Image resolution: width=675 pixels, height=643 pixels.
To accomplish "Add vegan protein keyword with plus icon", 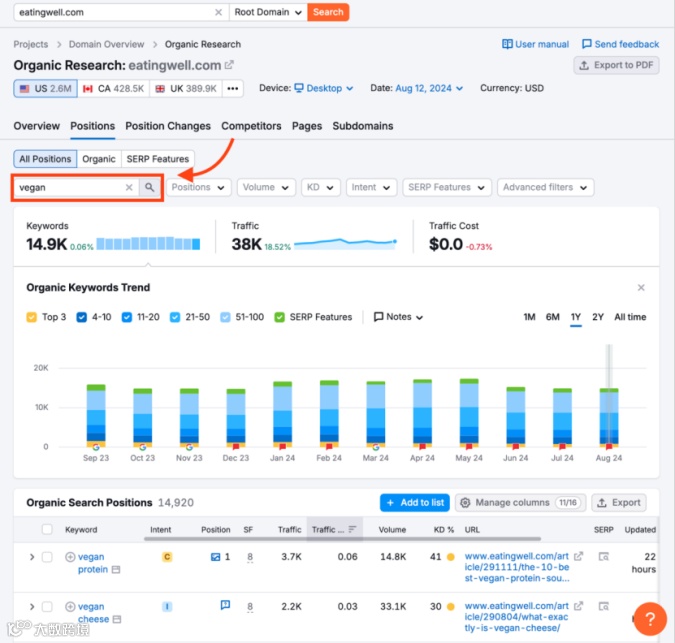I will tap(70, 557).
